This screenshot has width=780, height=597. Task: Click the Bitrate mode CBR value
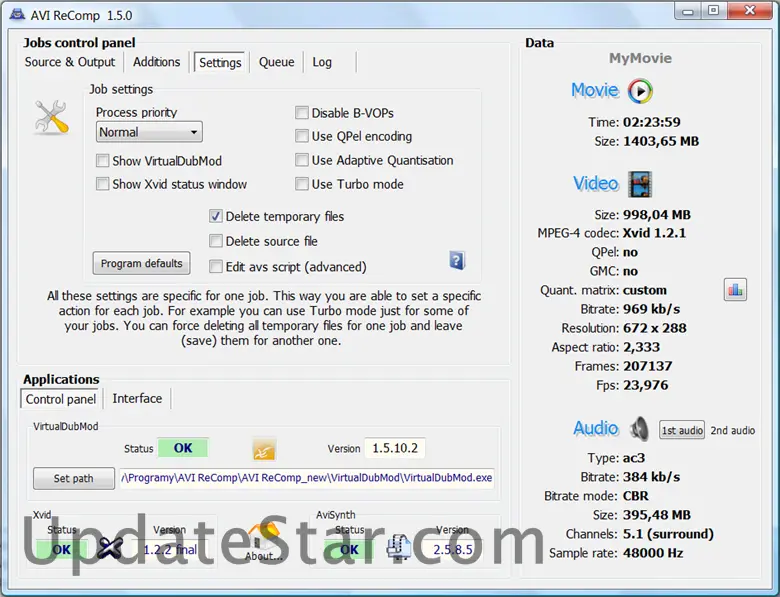(x=636, y=496)
